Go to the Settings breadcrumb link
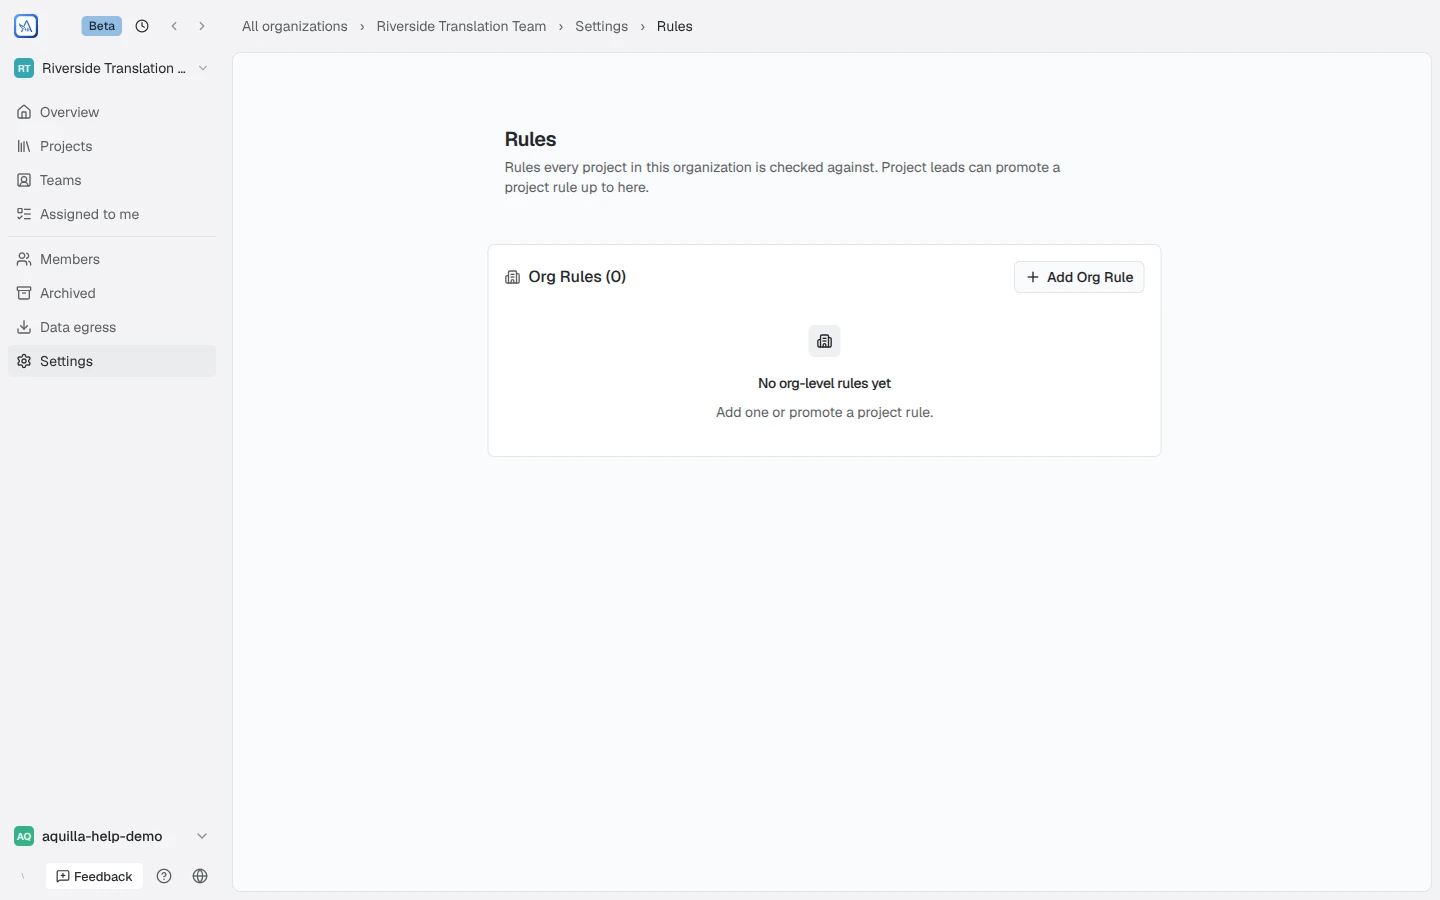1440x900 pixels. point(601,26)
